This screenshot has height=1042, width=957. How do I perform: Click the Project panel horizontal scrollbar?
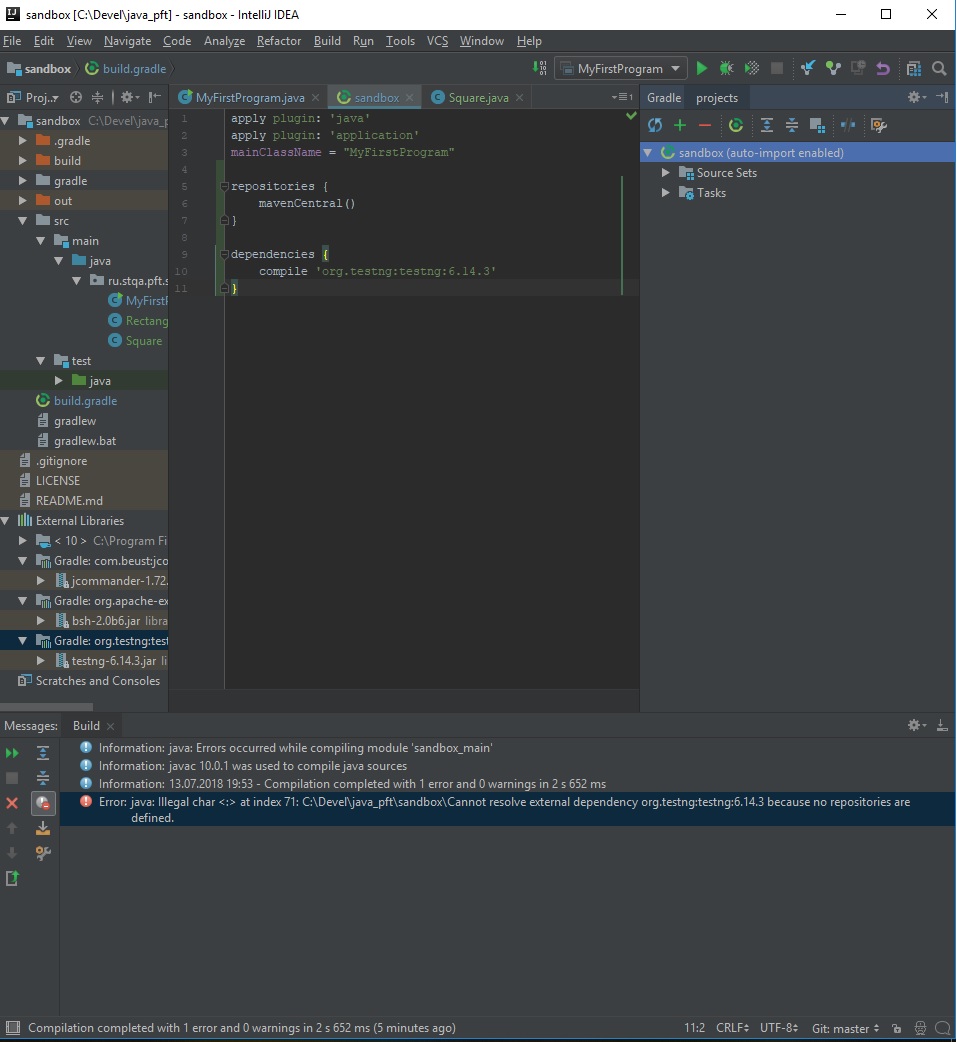tap(47, 706)
